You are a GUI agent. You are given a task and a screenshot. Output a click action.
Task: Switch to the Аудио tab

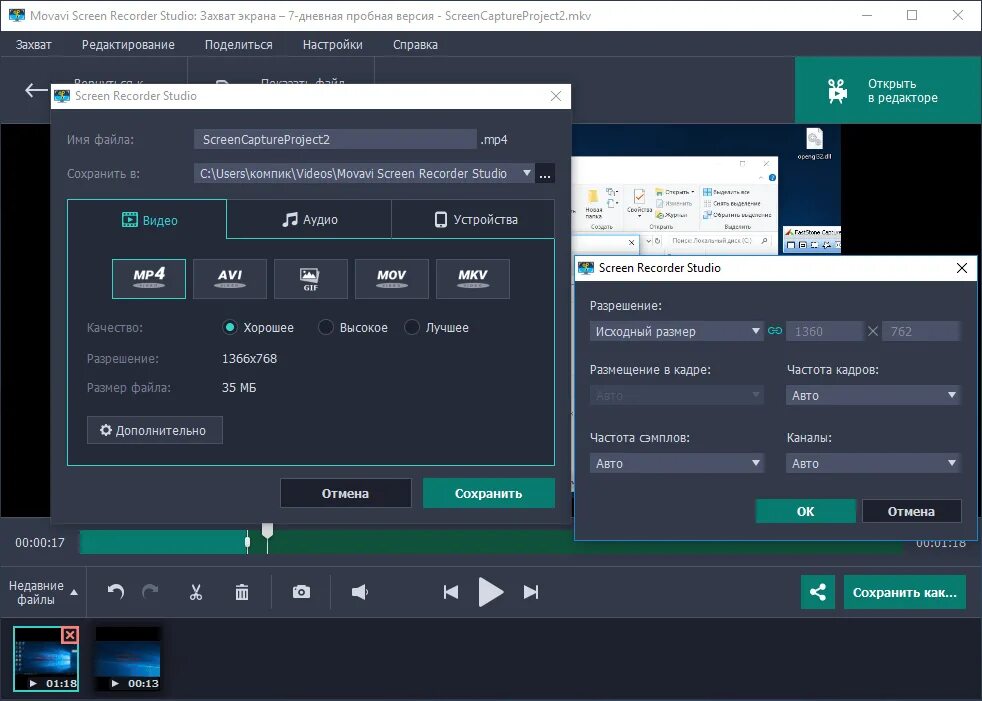(309, 219)
